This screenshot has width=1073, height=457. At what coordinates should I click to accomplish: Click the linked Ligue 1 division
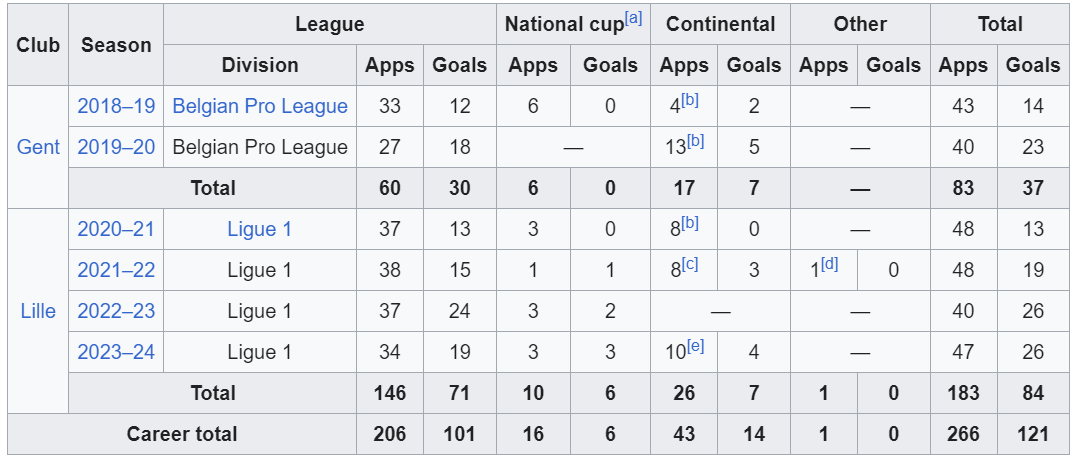click(x=260, y=229)
